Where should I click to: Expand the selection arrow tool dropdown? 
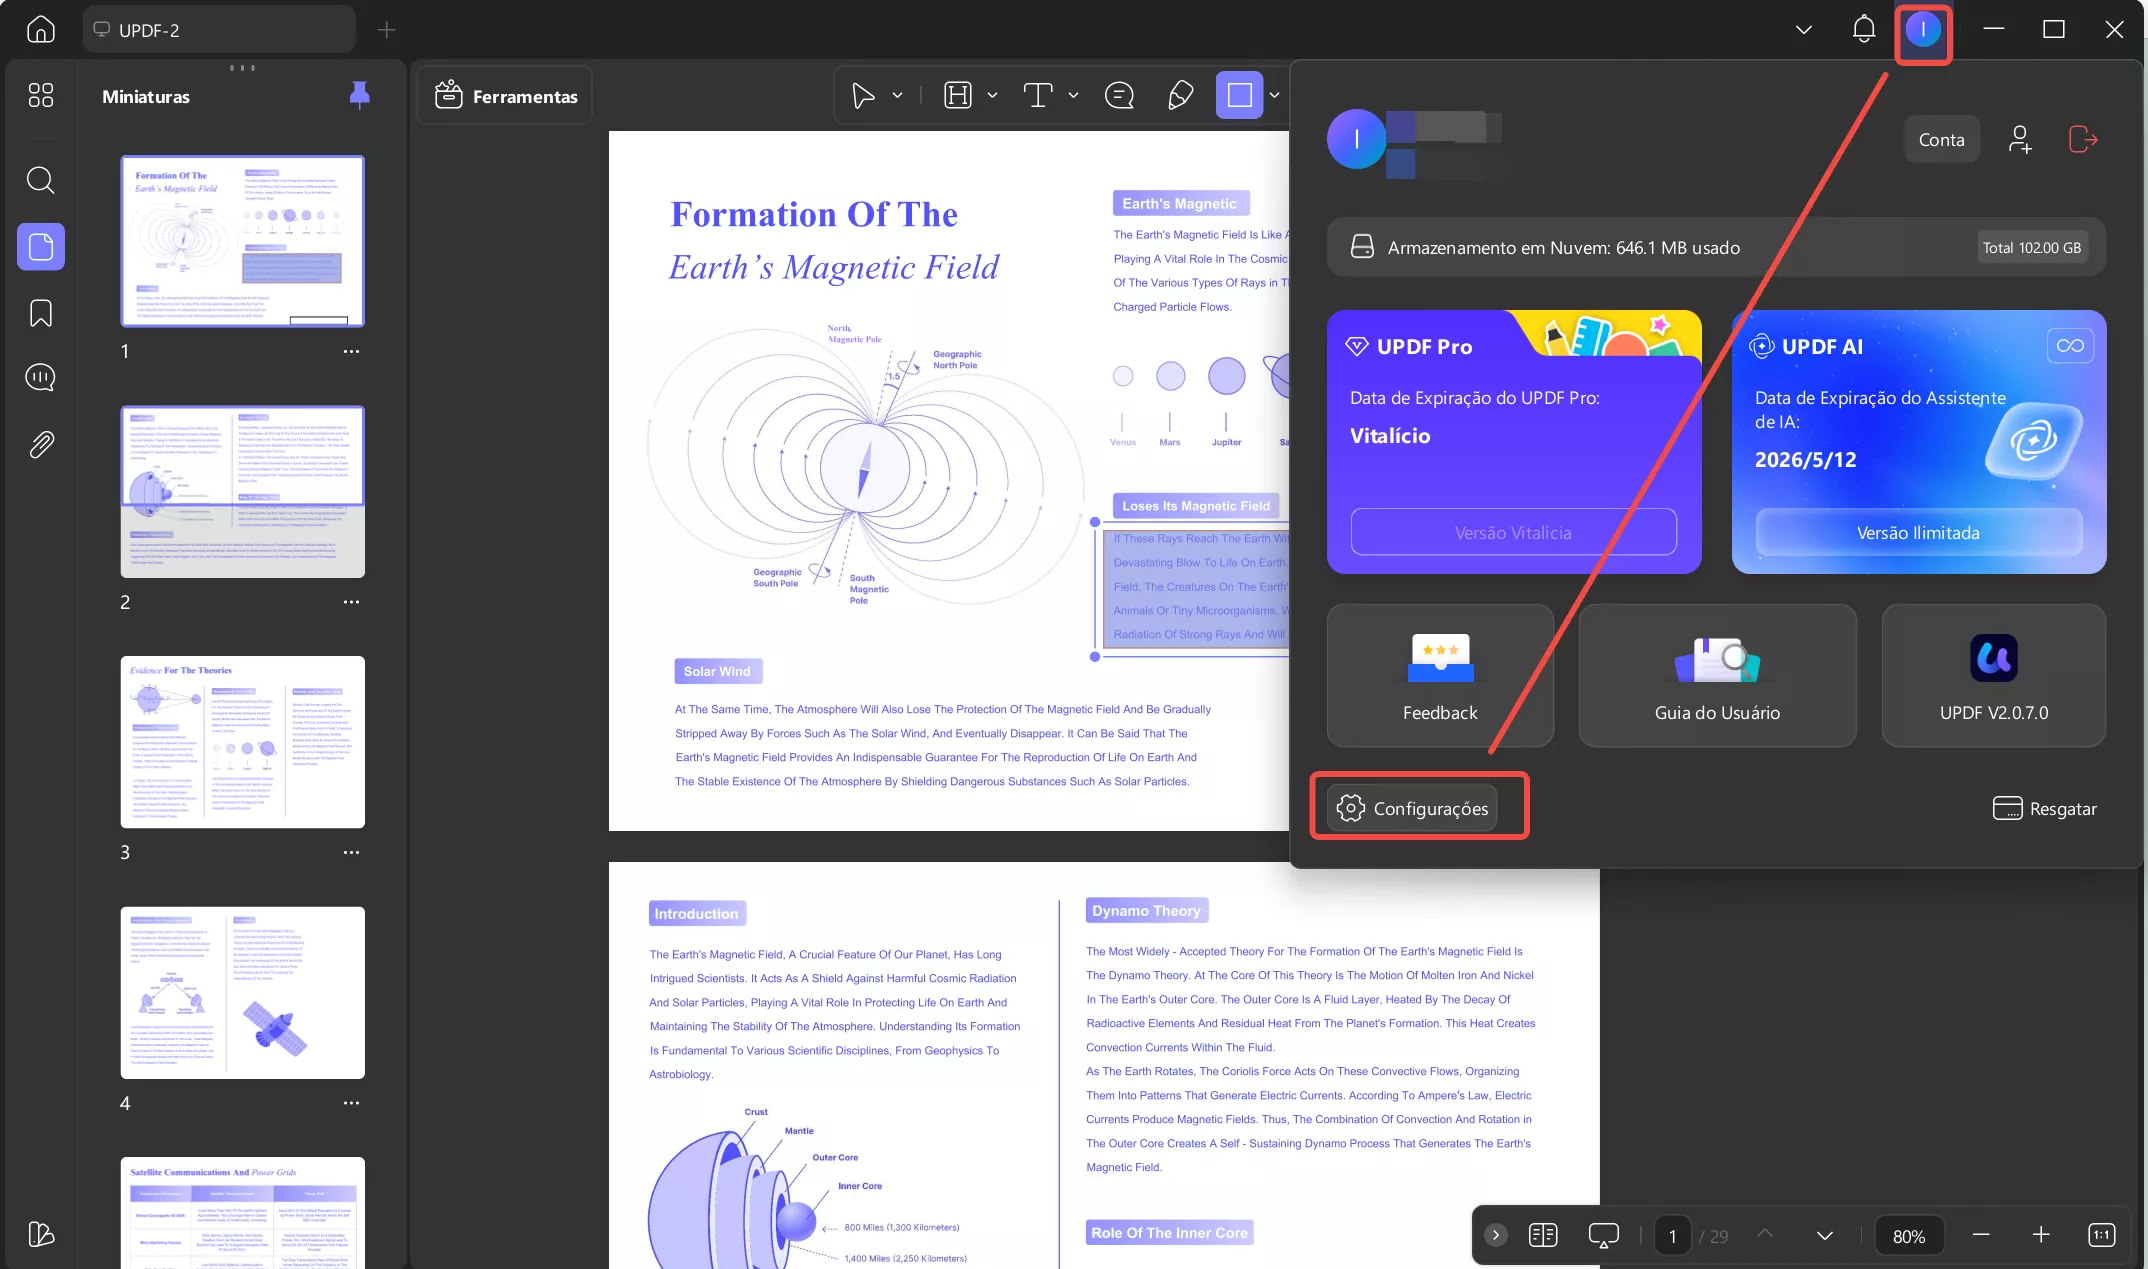pos(897,96)
